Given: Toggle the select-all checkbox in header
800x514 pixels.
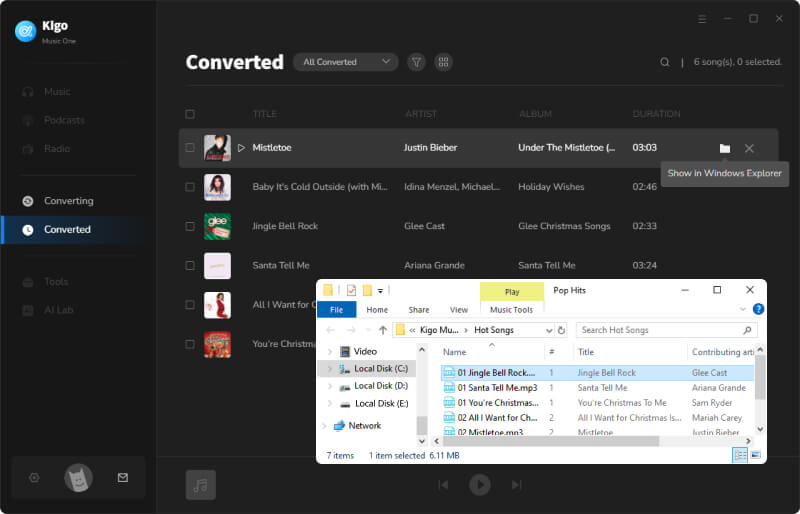Looking at the screenshot, I should (x=190, y=114).
